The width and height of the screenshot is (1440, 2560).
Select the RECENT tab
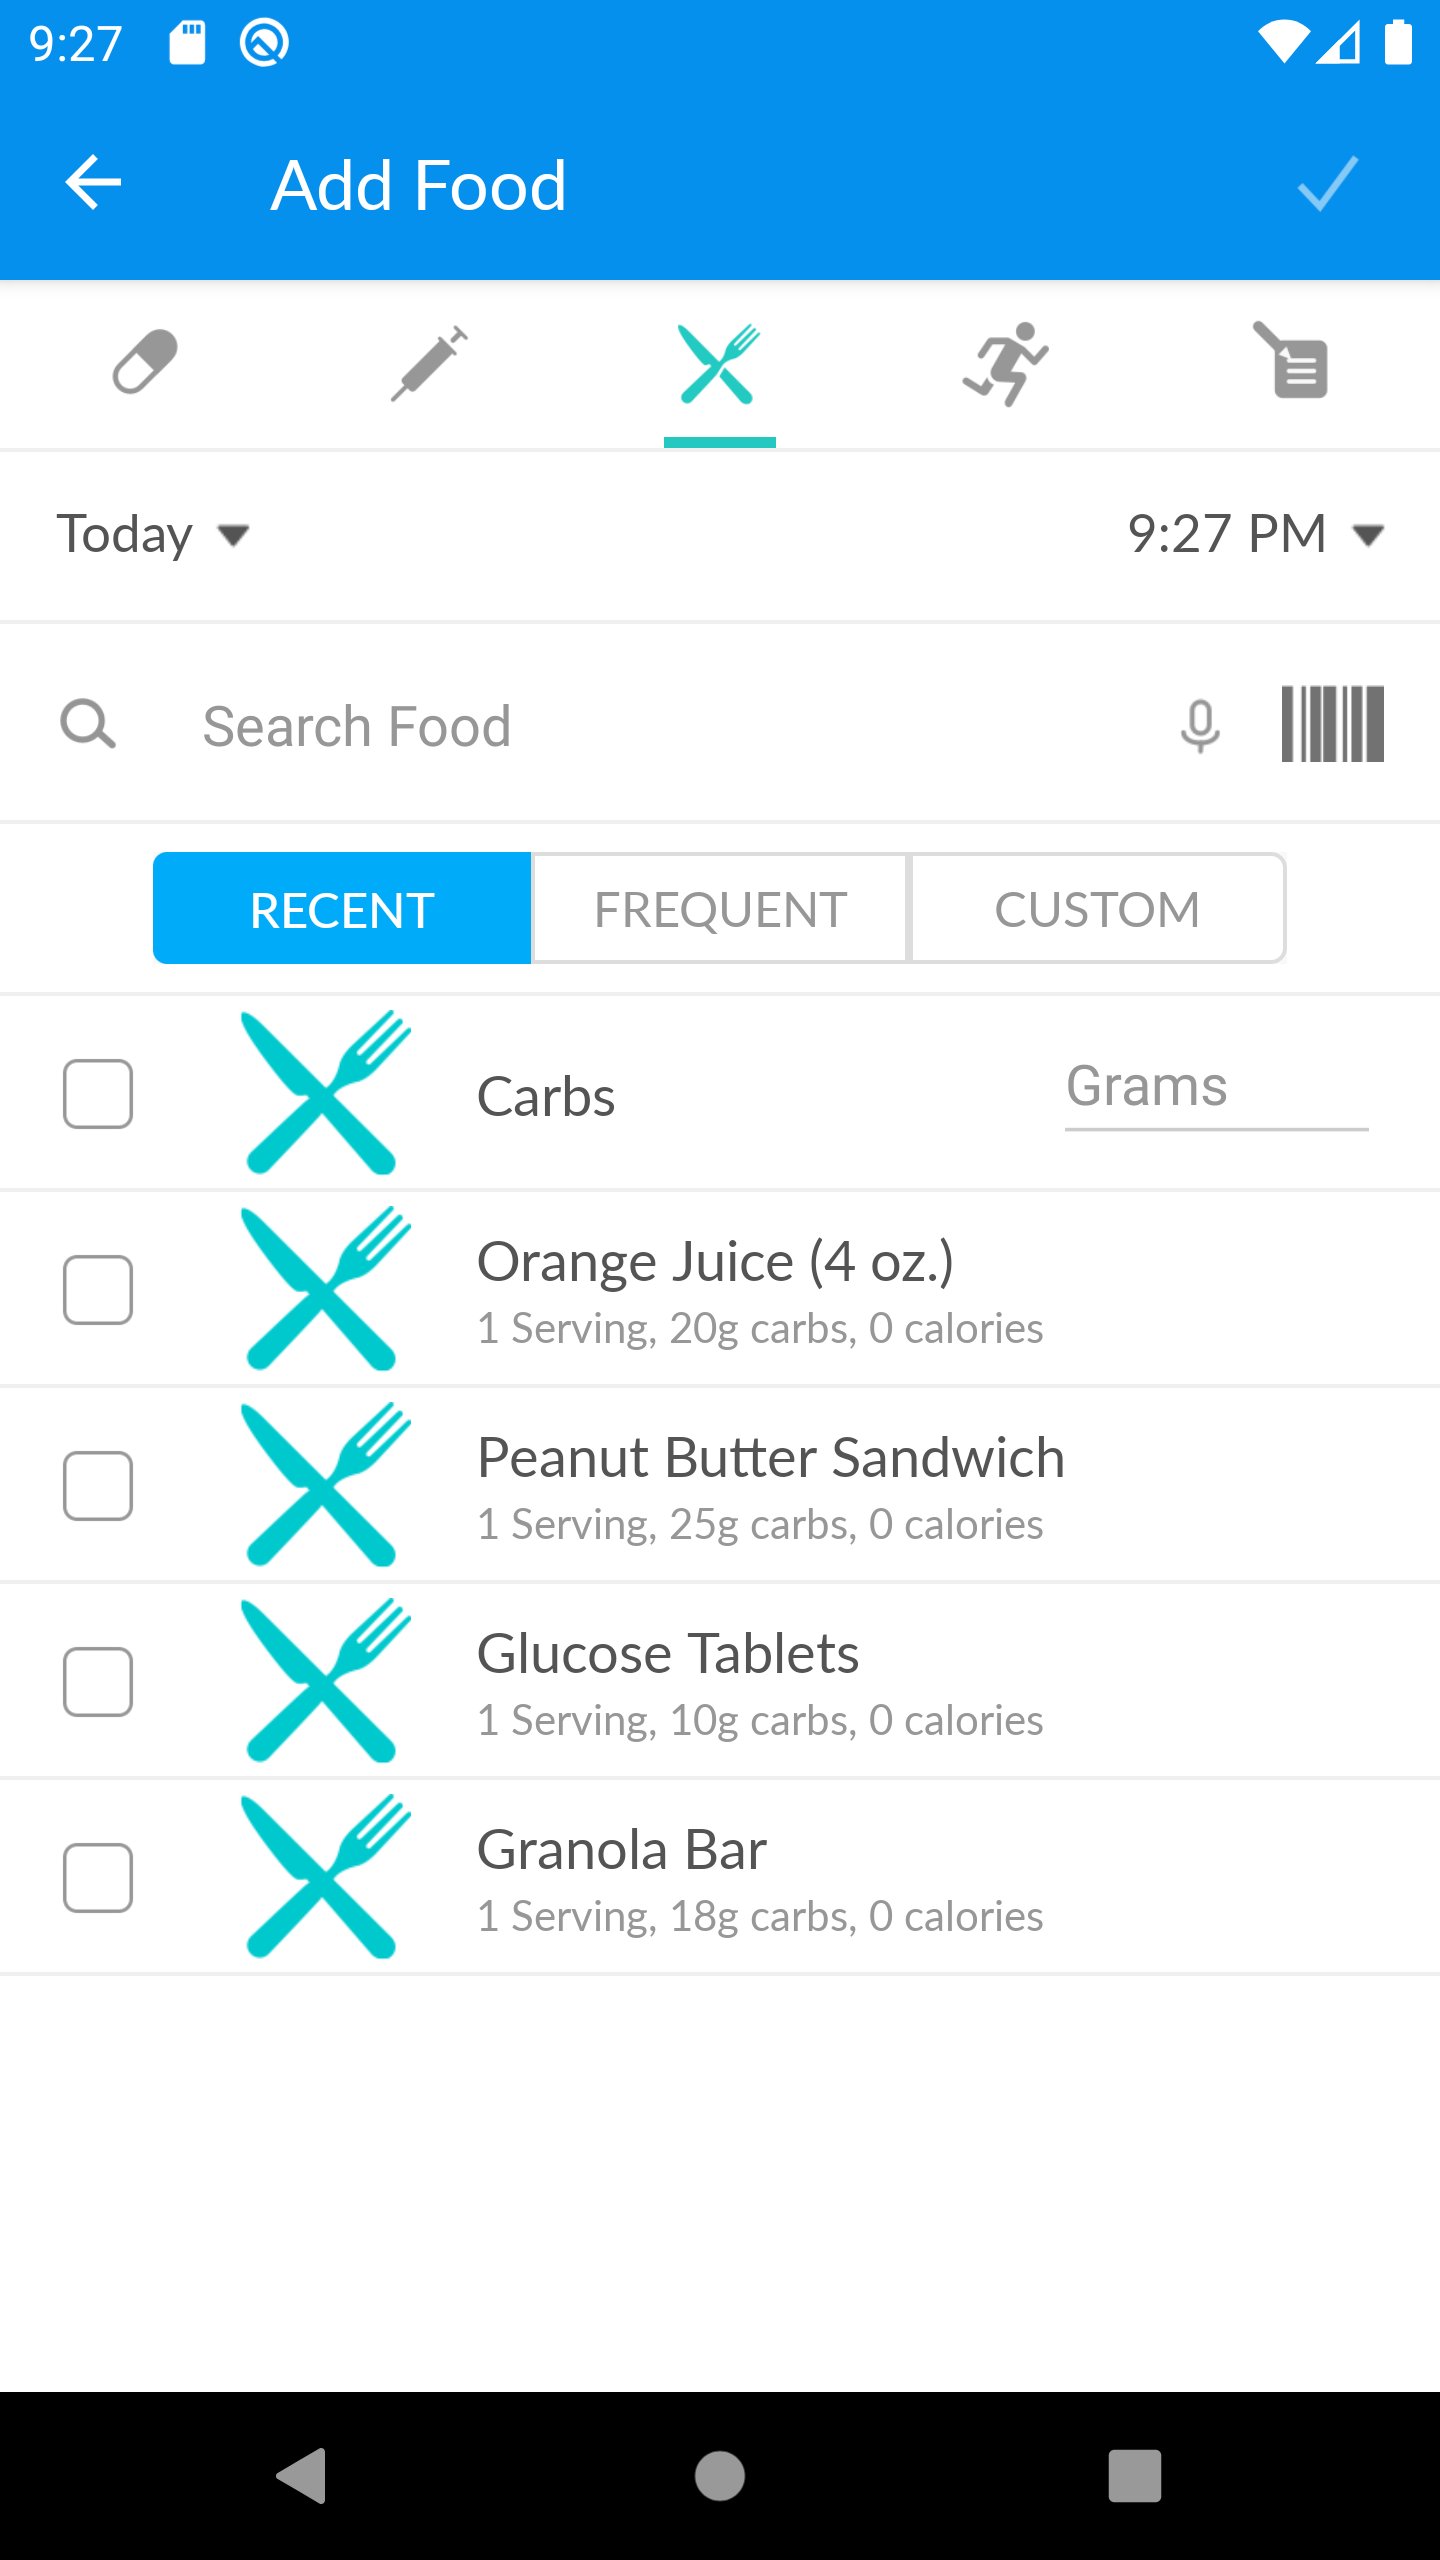(x=342, y=909)
